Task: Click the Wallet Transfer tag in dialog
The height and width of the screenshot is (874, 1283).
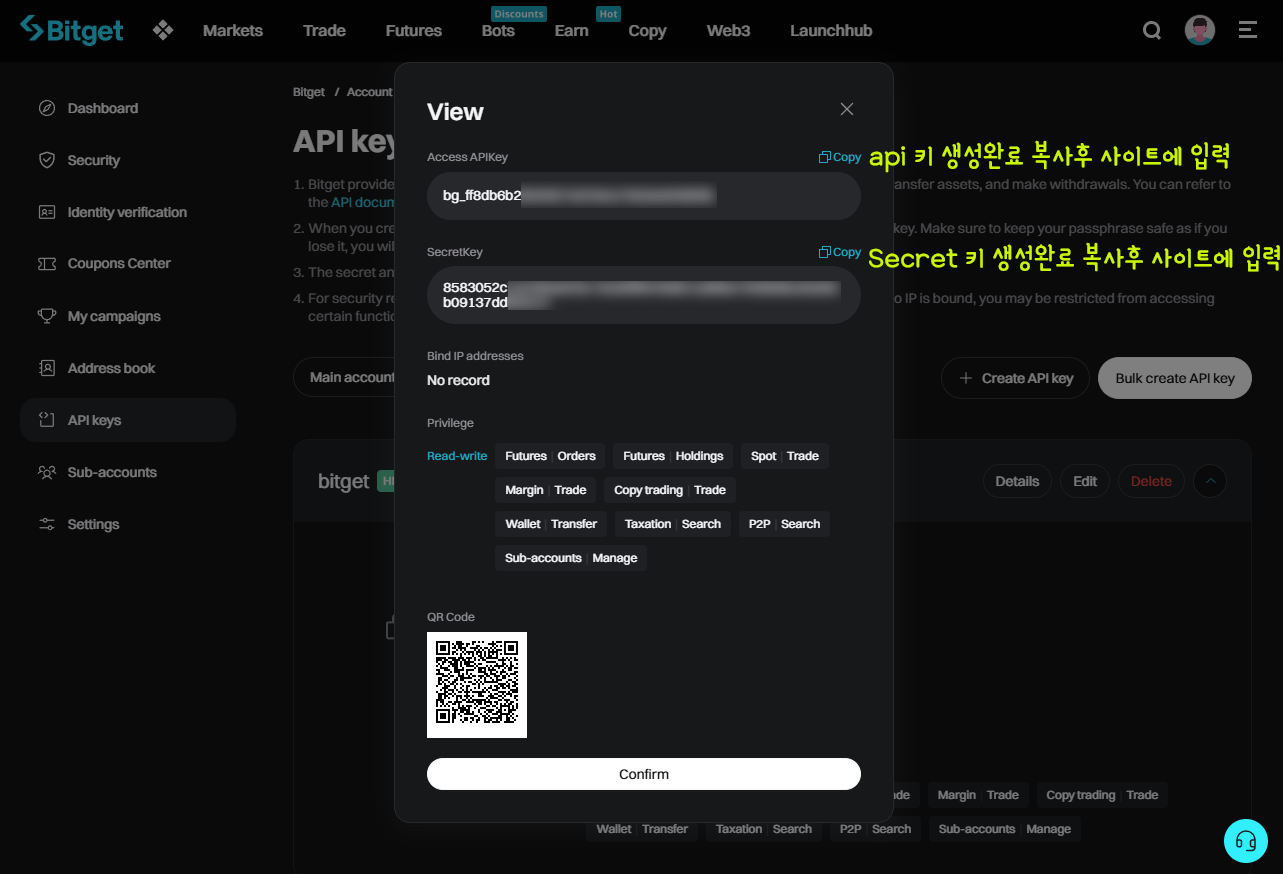Action: [551, 524]
